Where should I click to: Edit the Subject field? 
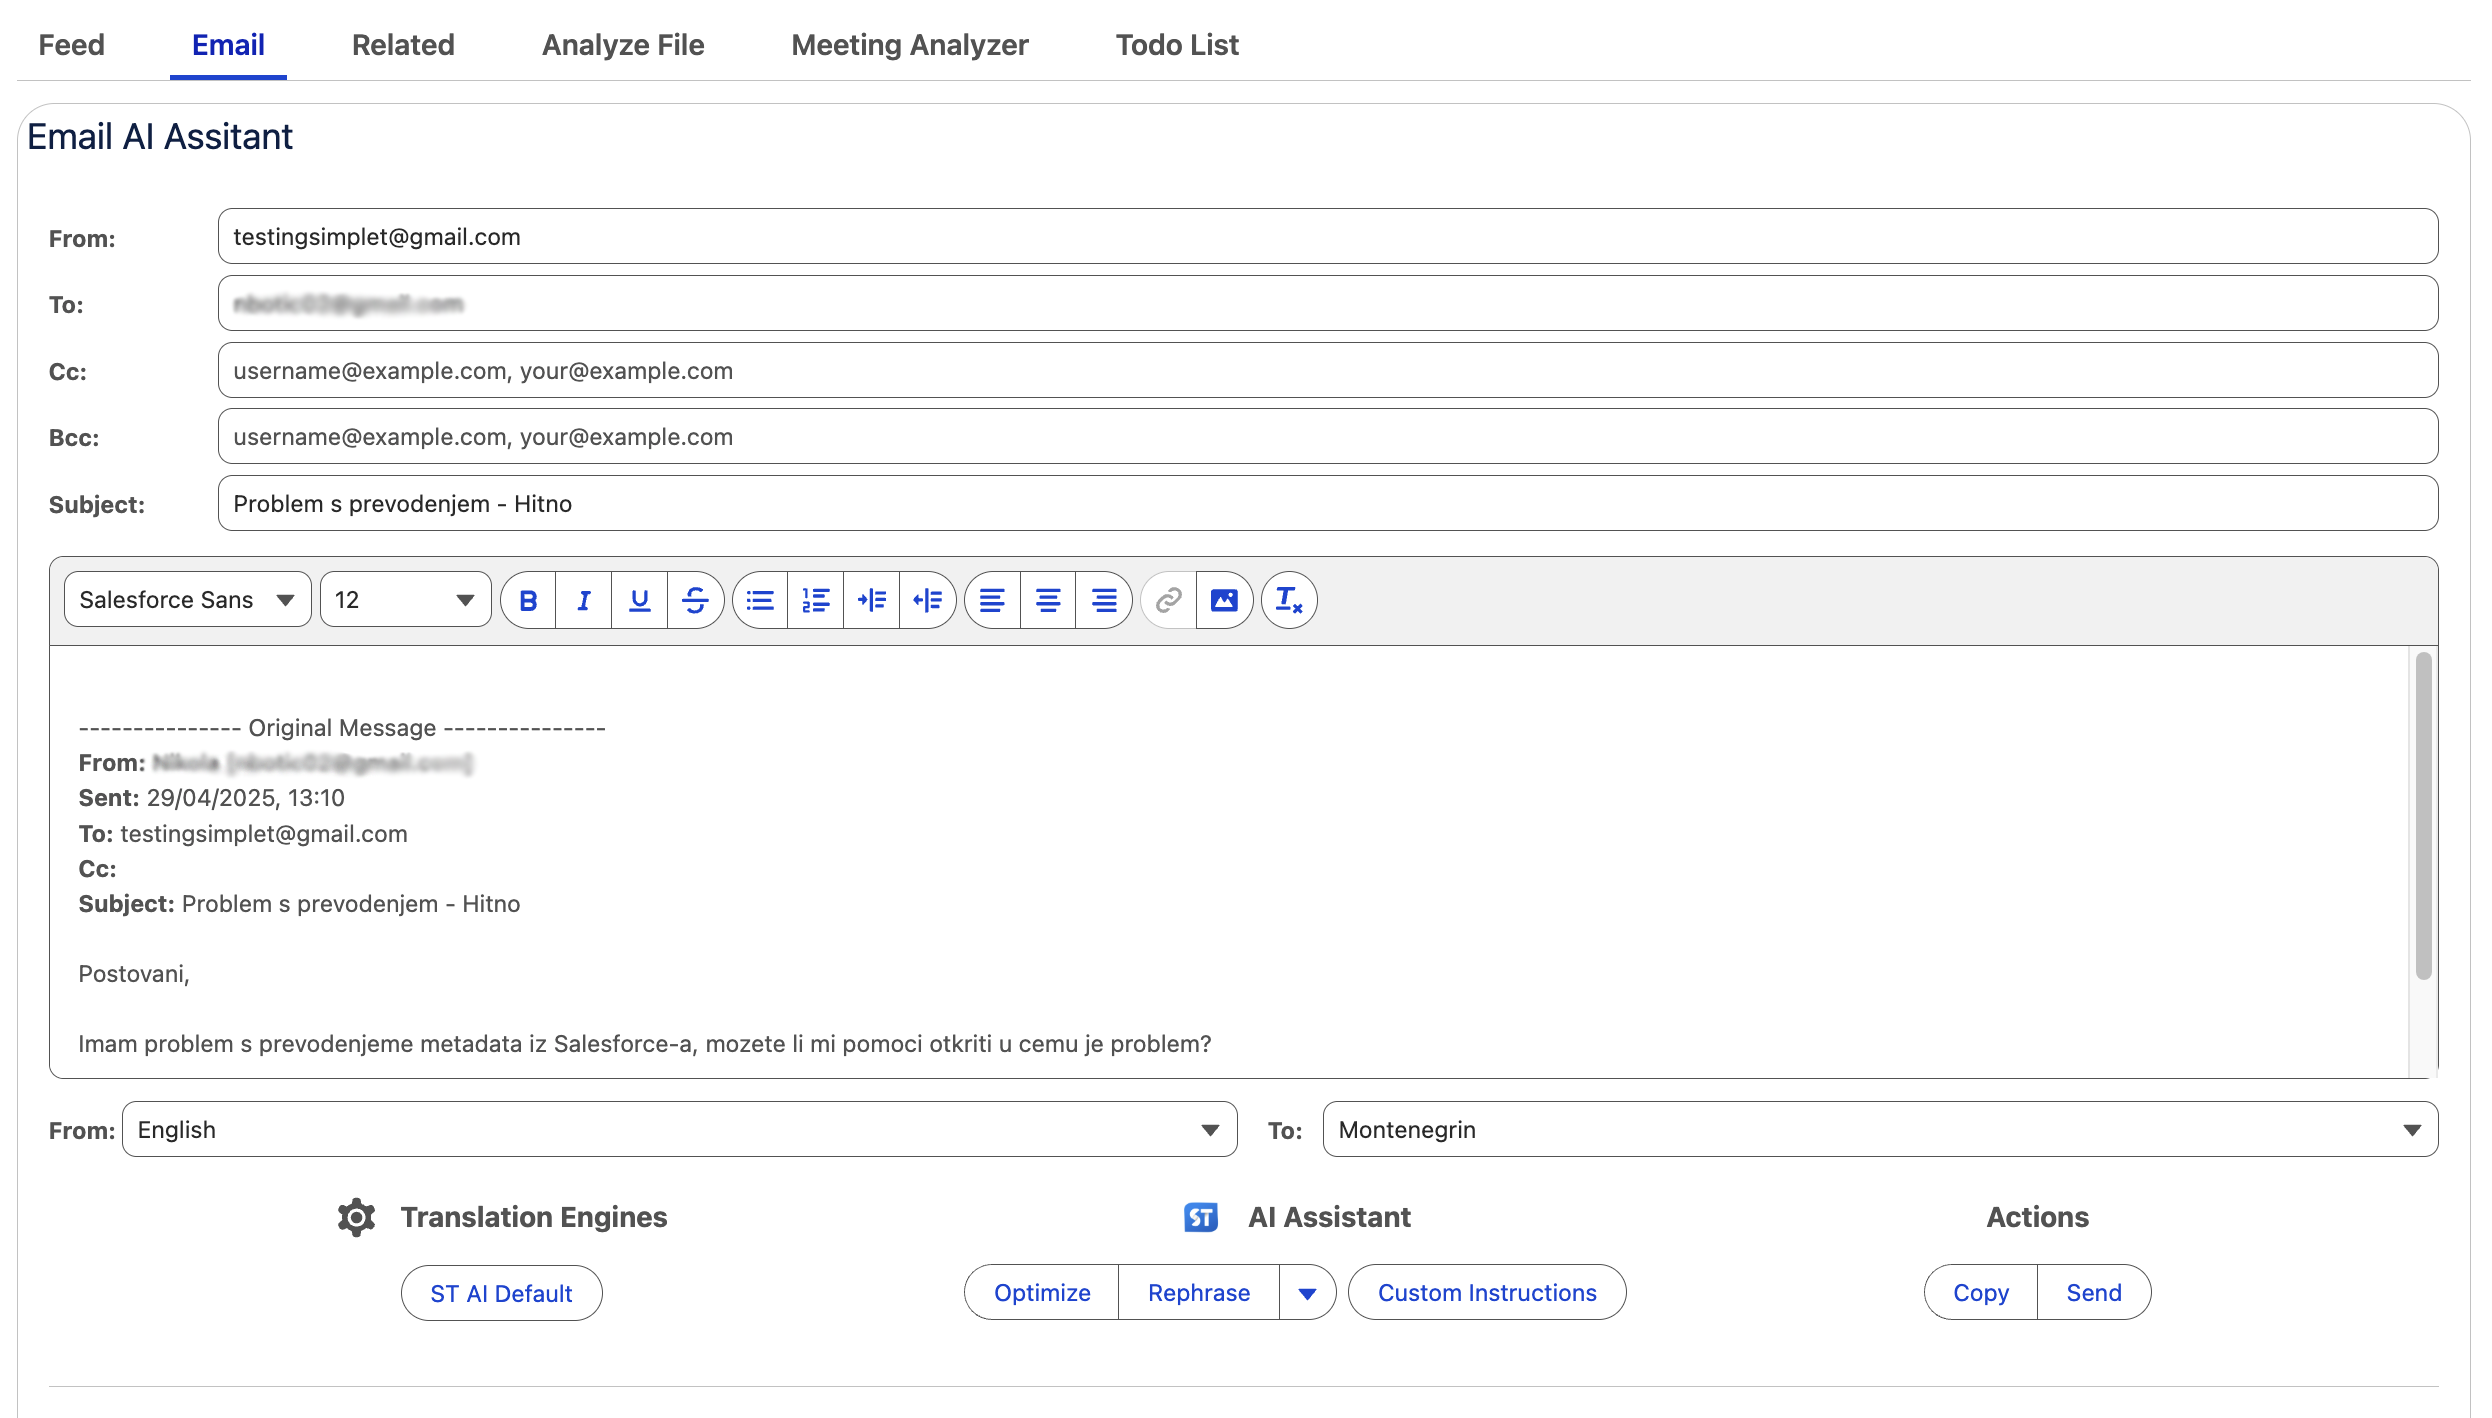[x=1328, y=504]
